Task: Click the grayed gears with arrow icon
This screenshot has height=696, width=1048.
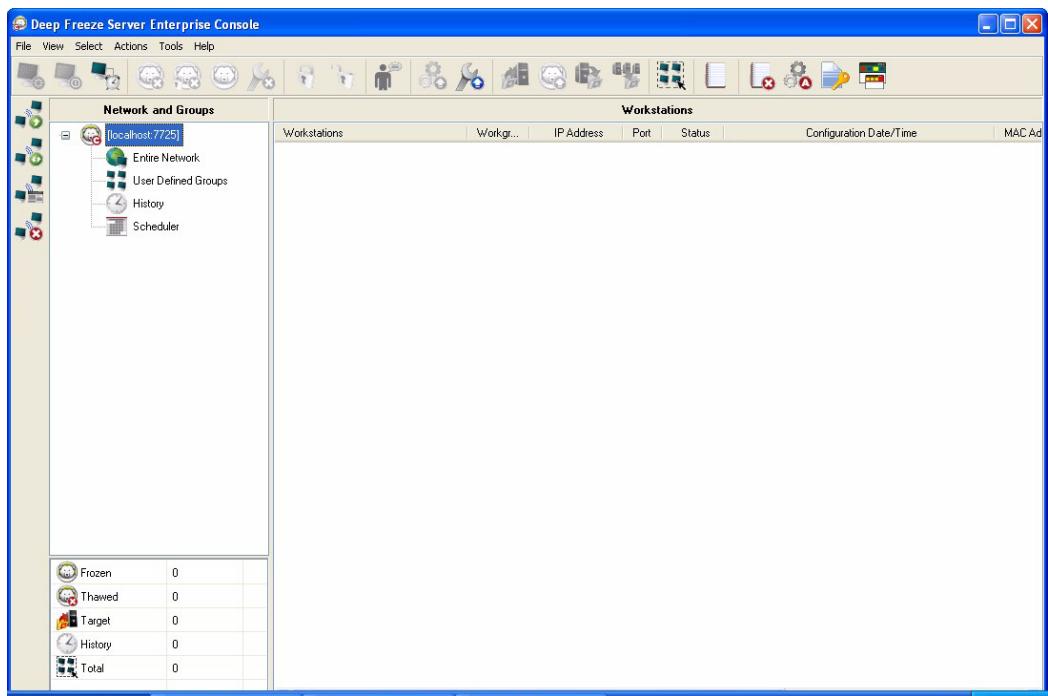Action: tap(432, 76)
